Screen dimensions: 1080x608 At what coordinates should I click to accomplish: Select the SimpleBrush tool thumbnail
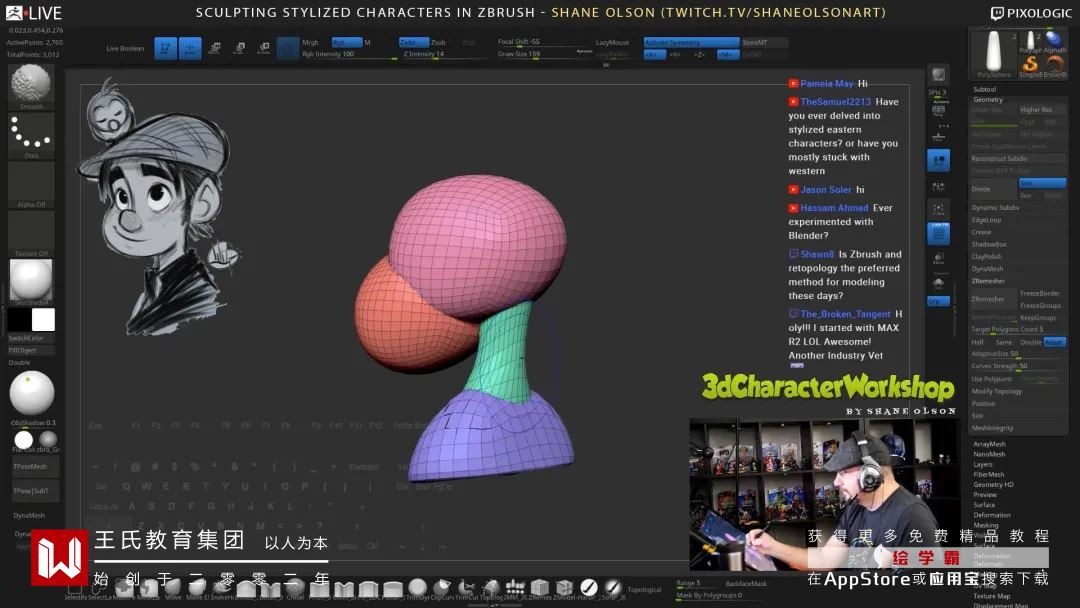(1030, 65)
